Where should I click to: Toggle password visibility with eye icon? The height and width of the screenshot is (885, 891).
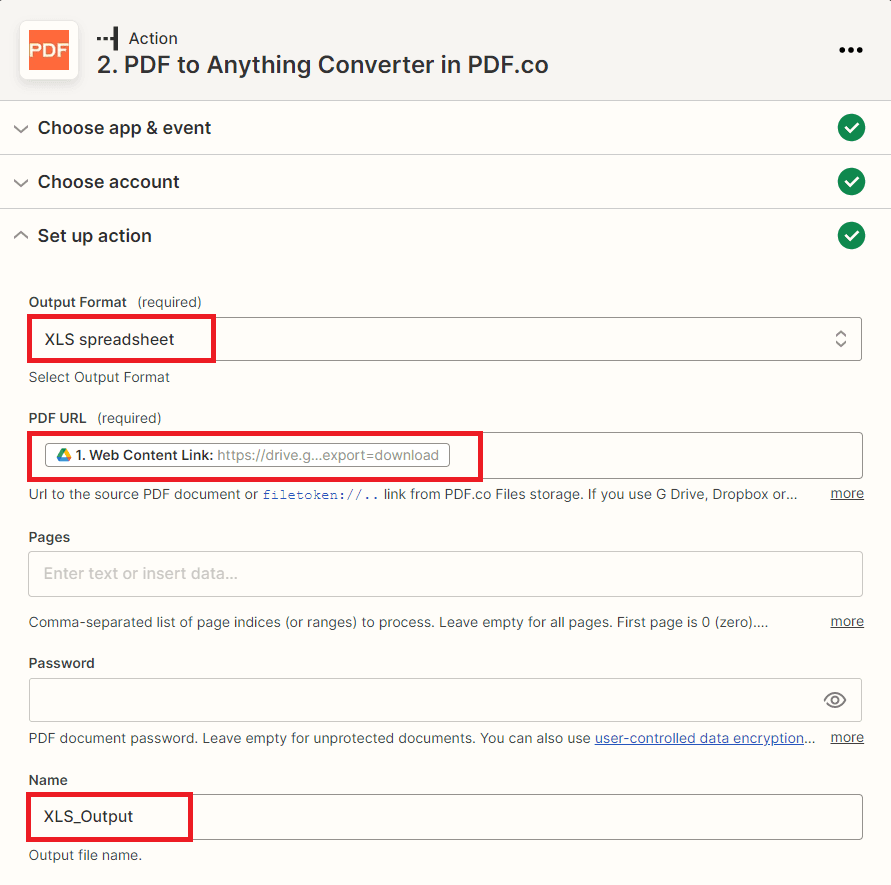835,700
